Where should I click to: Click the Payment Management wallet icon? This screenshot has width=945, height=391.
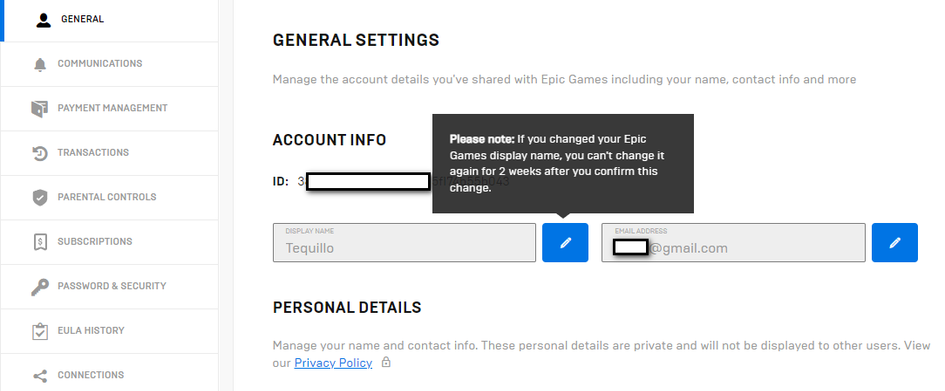39,108
